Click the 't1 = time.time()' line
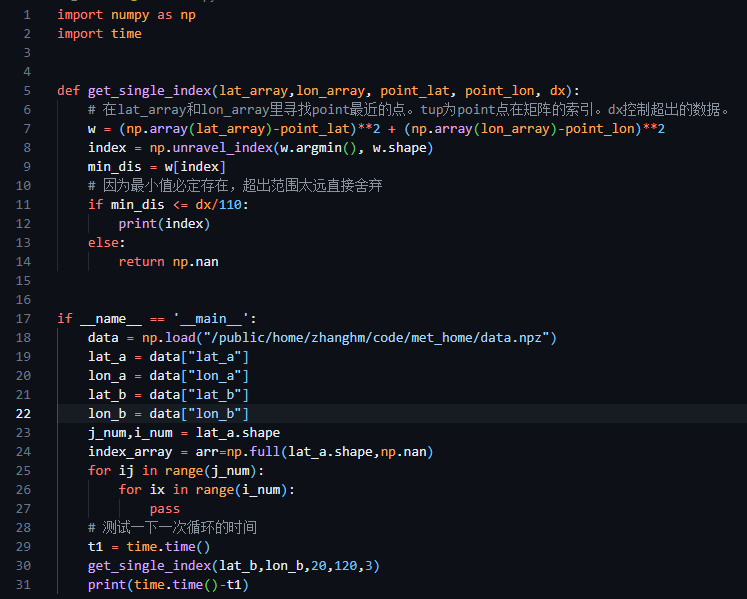 (x=149, y=547)
